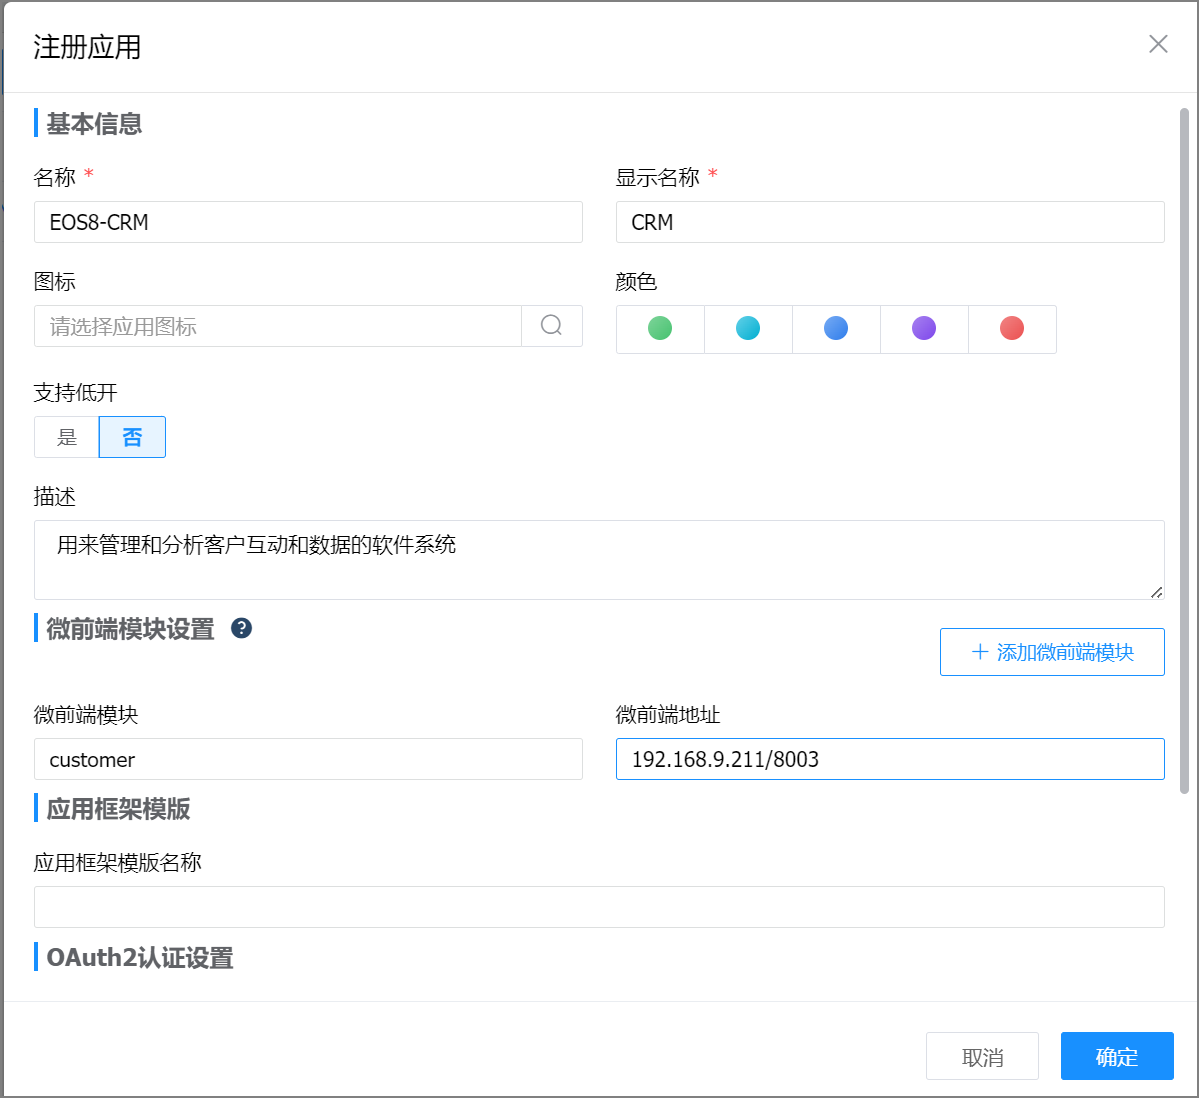Open the 请选择应用图标 selection field
The image size is (1199, 1098).
pyautogui.click(x=278, y=326)
